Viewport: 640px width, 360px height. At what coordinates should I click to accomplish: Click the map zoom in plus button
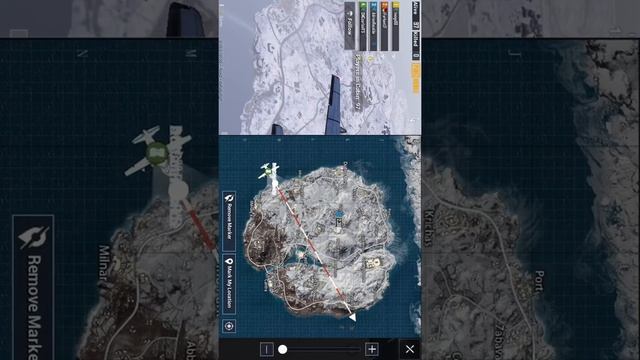click(x=371, y=349)
